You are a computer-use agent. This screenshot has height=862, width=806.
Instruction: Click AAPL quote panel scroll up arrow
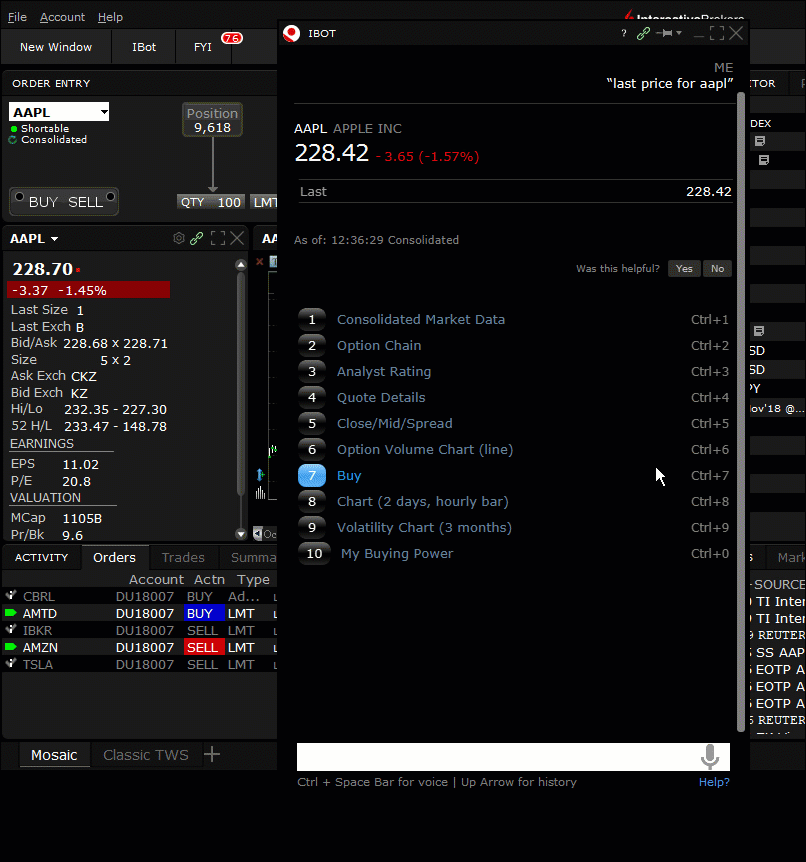point(241,265)
